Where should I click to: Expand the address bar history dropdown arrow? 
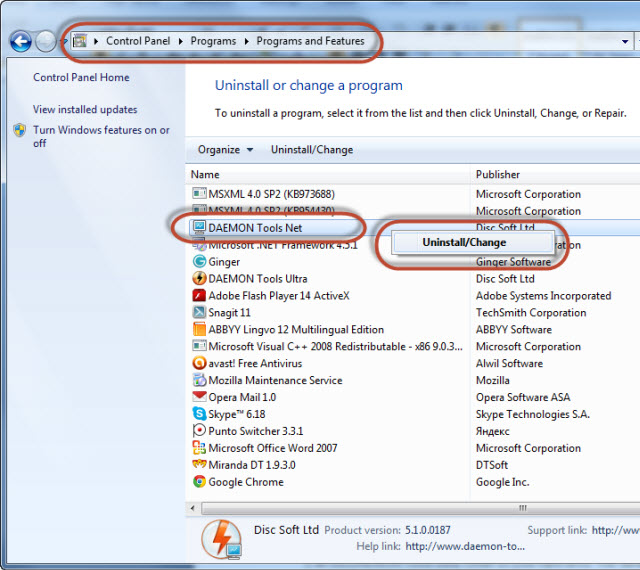(x=624, y=42)
